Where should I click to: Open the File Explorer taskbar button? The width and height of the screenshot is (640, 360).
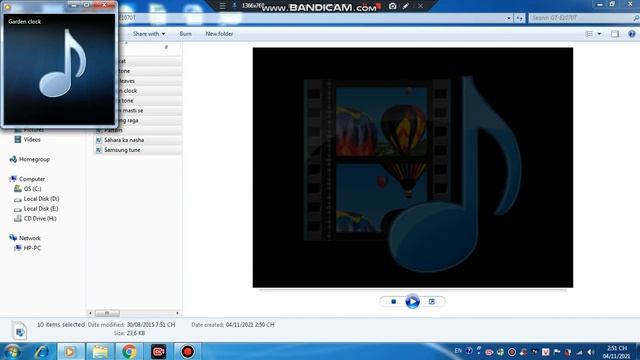(100, 351)
